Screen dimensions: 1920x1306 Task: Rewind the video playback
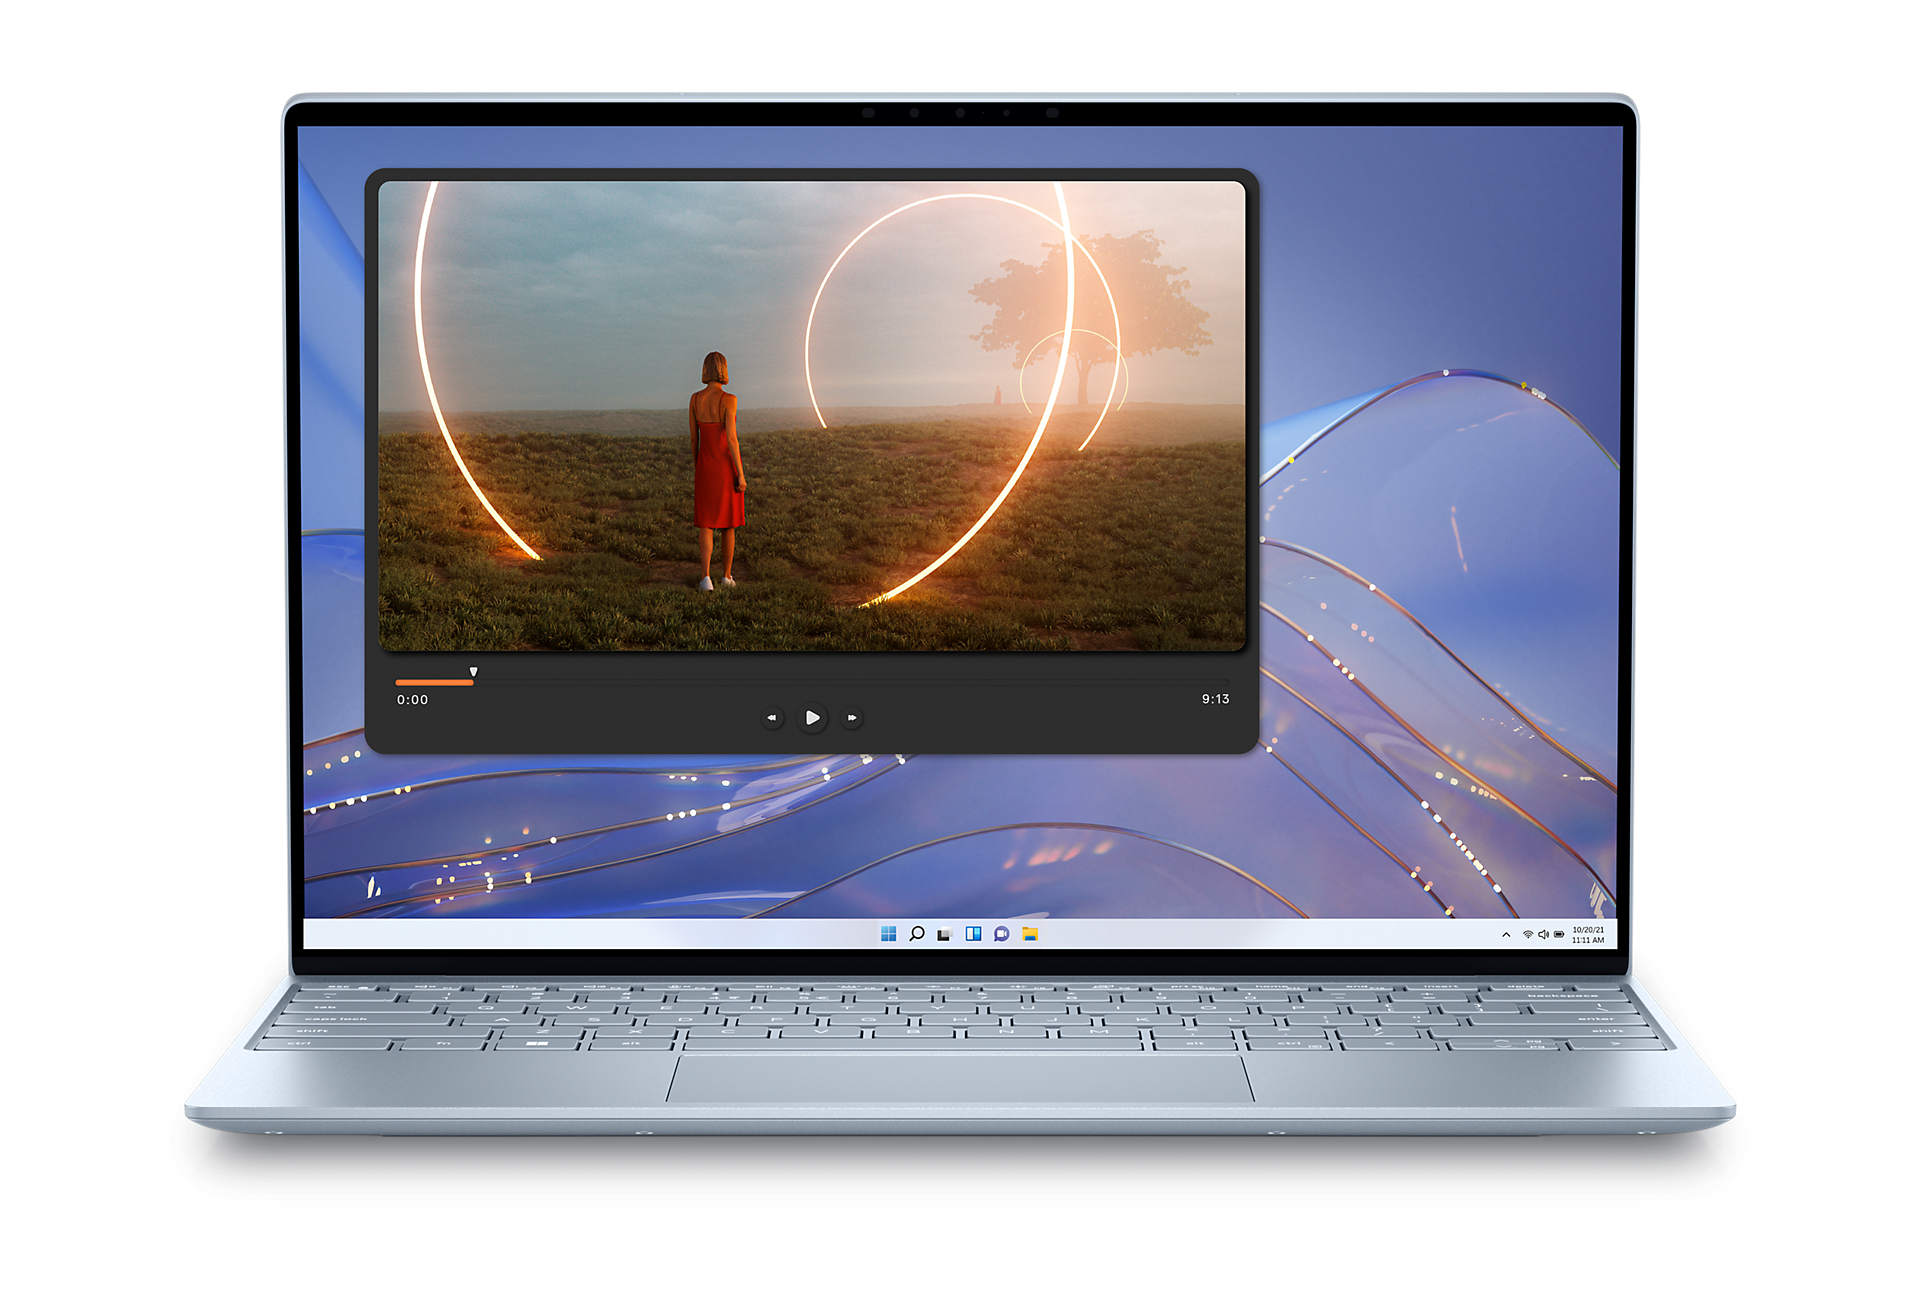click(772, 717)
